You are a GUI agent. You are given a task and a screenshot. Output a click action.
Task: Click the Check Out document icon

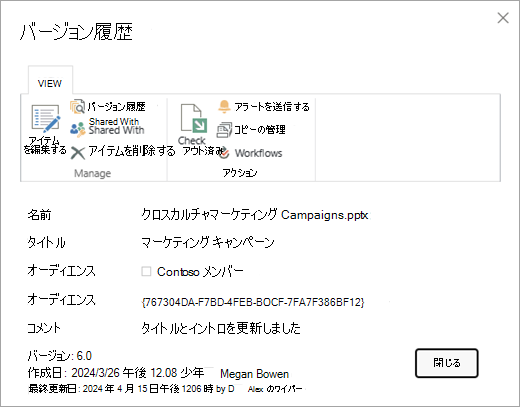[194, 118]
